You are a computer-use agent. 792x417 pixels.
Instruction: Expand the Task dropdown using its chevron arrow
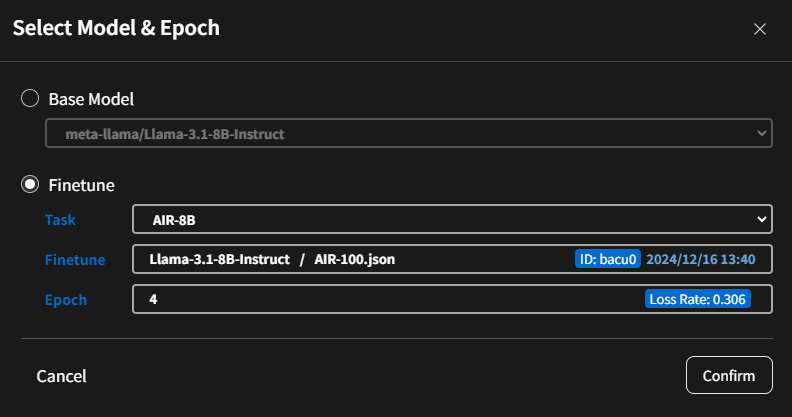762,218
